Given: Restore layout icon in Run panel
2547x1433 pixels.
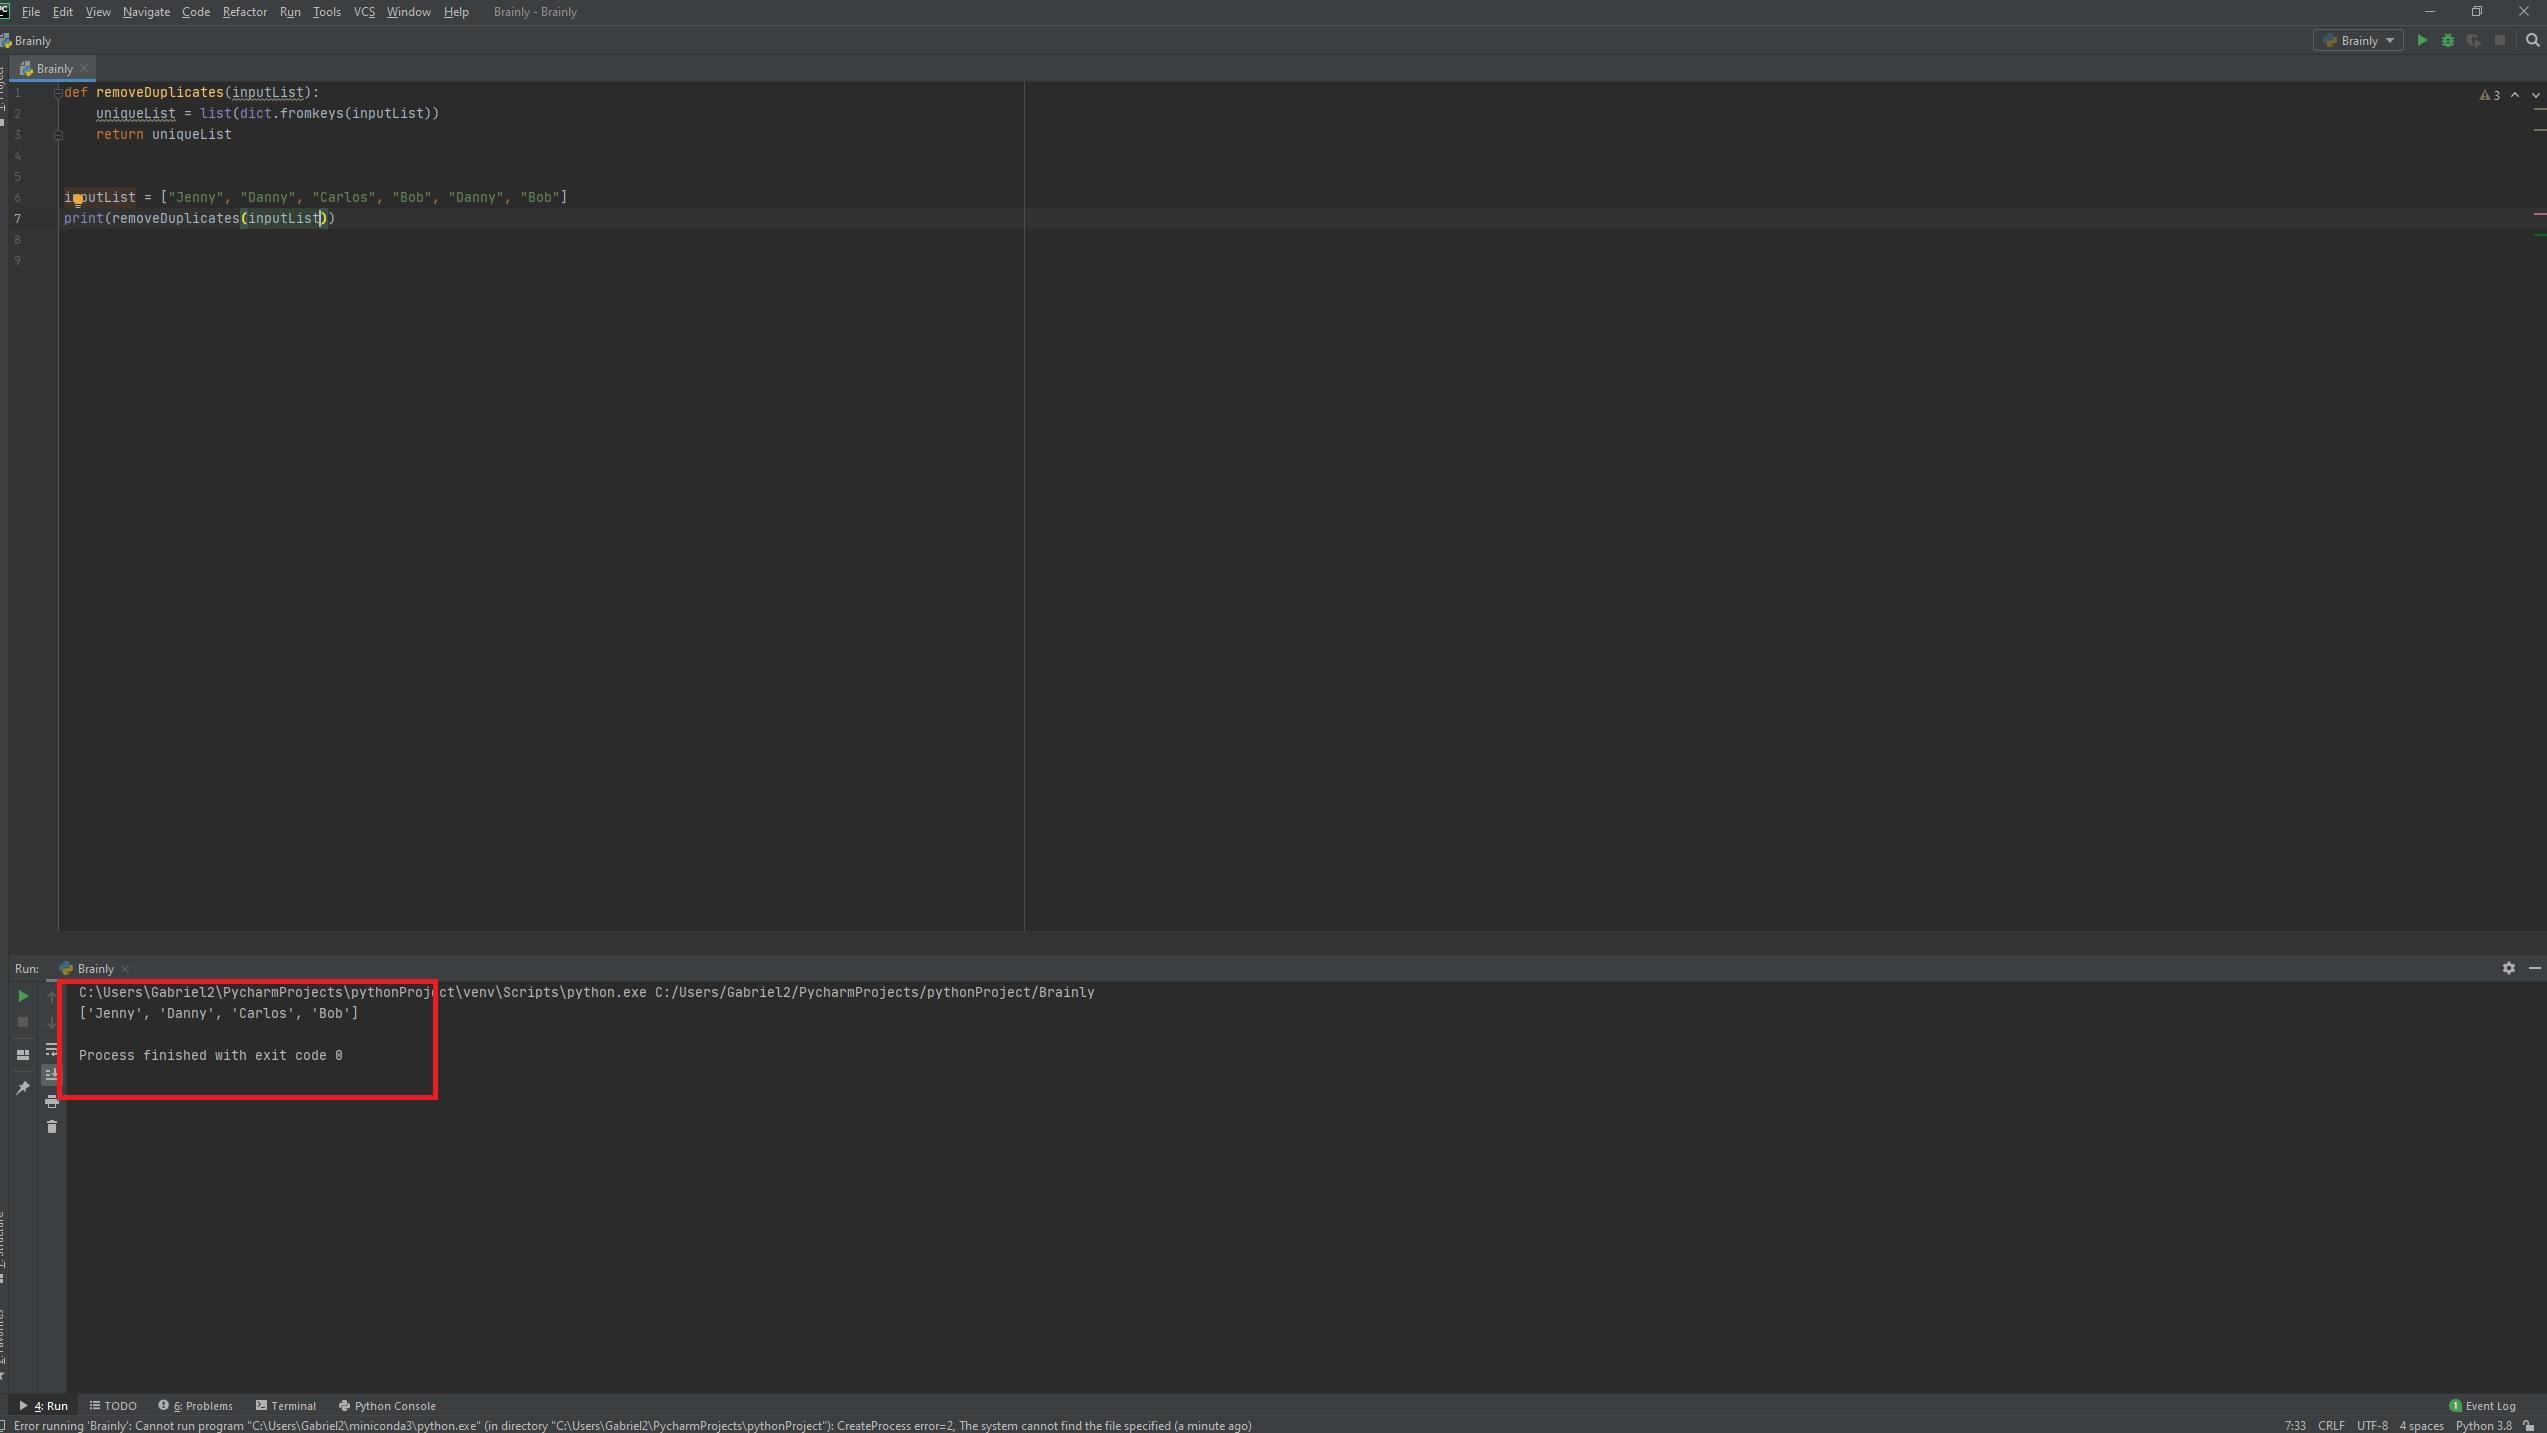Looking at the screenshot, I should coord(23,1055).
